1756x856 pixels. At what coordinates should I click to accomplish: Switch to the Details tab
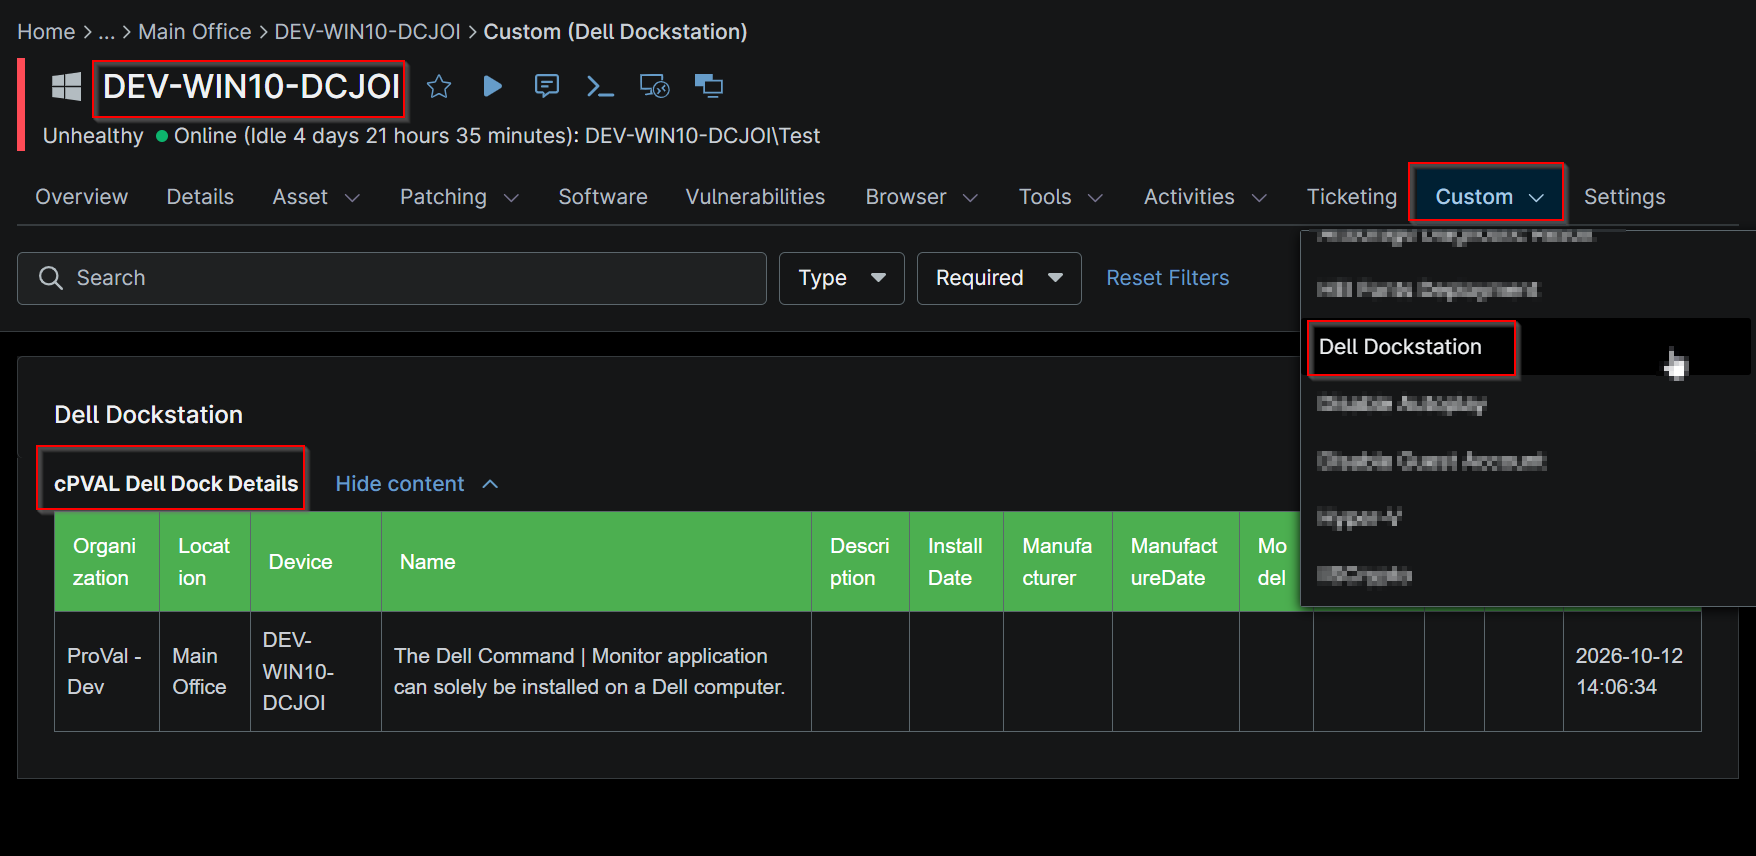pos(200,197)
